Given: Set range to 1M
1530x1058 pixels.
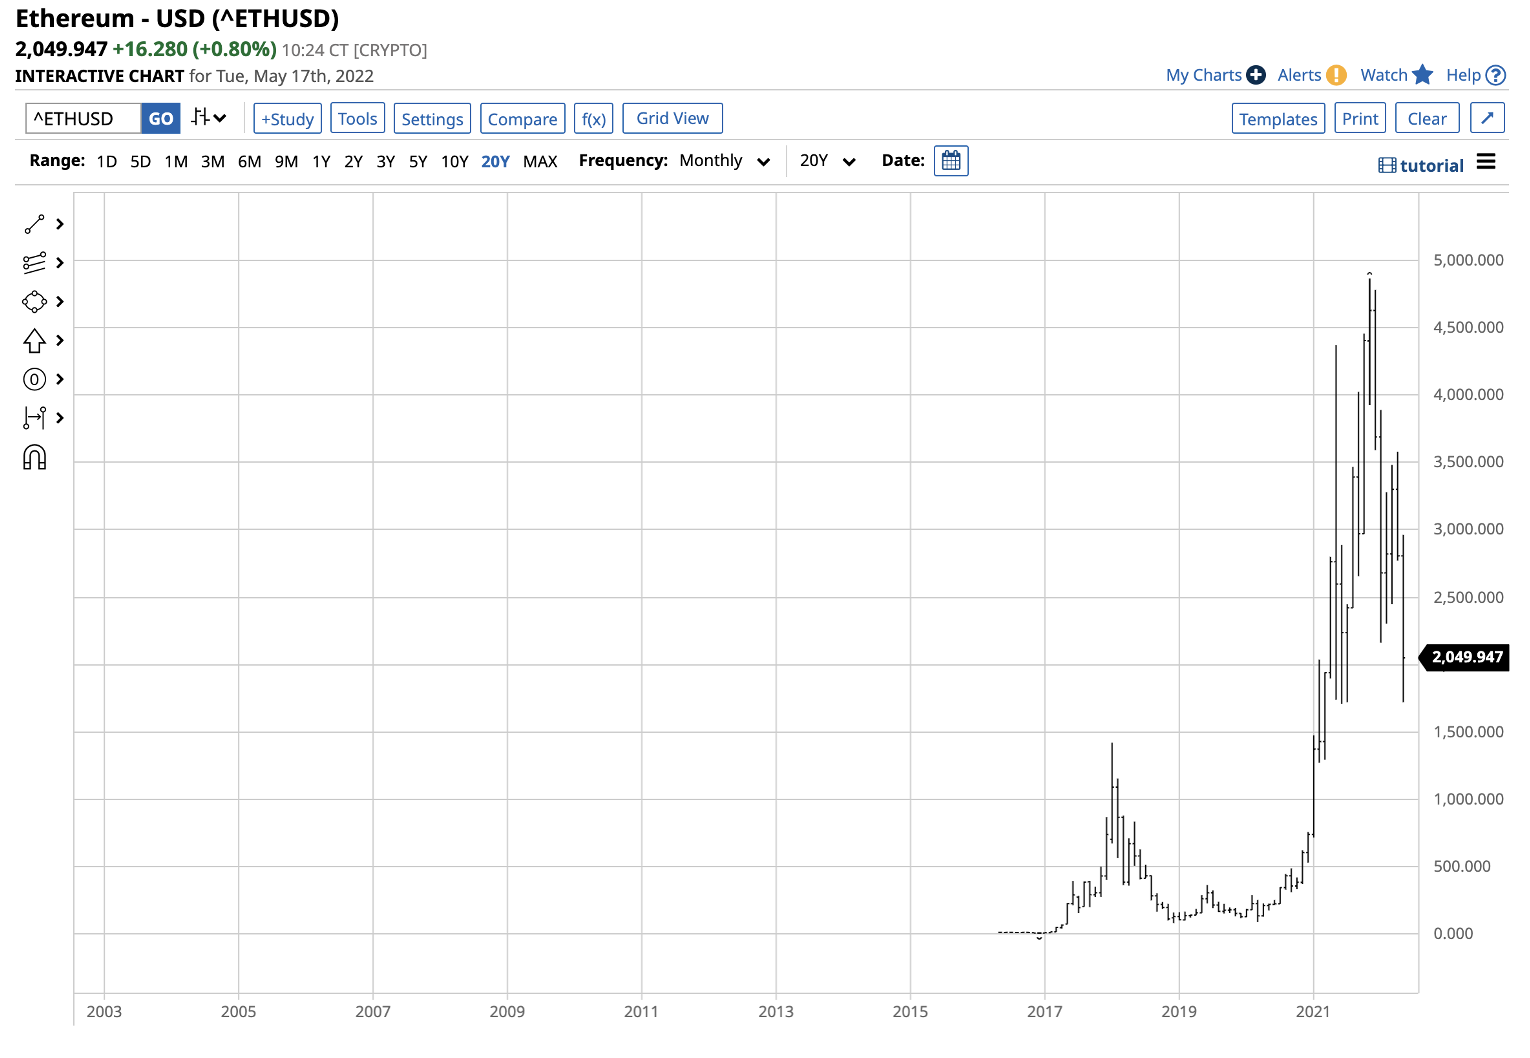Looking at the screenshot, I should pyautogui.click(x=176, y=162).
